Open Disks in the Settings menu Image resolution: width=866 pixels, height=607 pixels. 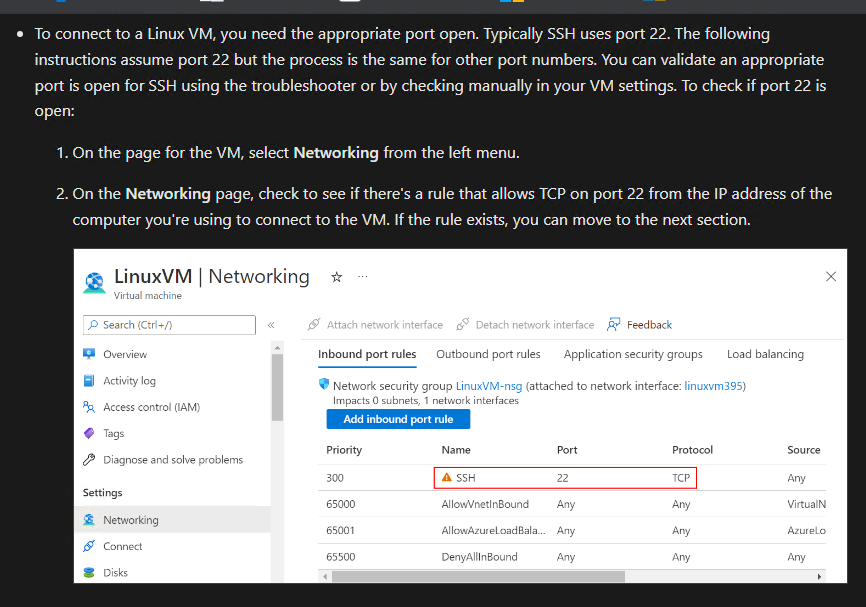pyautogui.click(x=105, y=573)
